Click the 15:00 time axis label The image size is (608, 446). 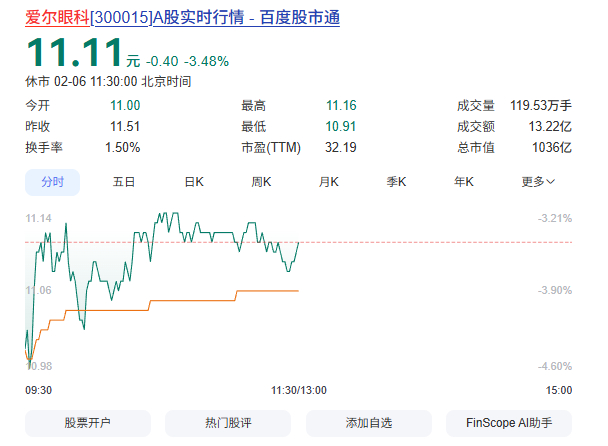[559, 390]
